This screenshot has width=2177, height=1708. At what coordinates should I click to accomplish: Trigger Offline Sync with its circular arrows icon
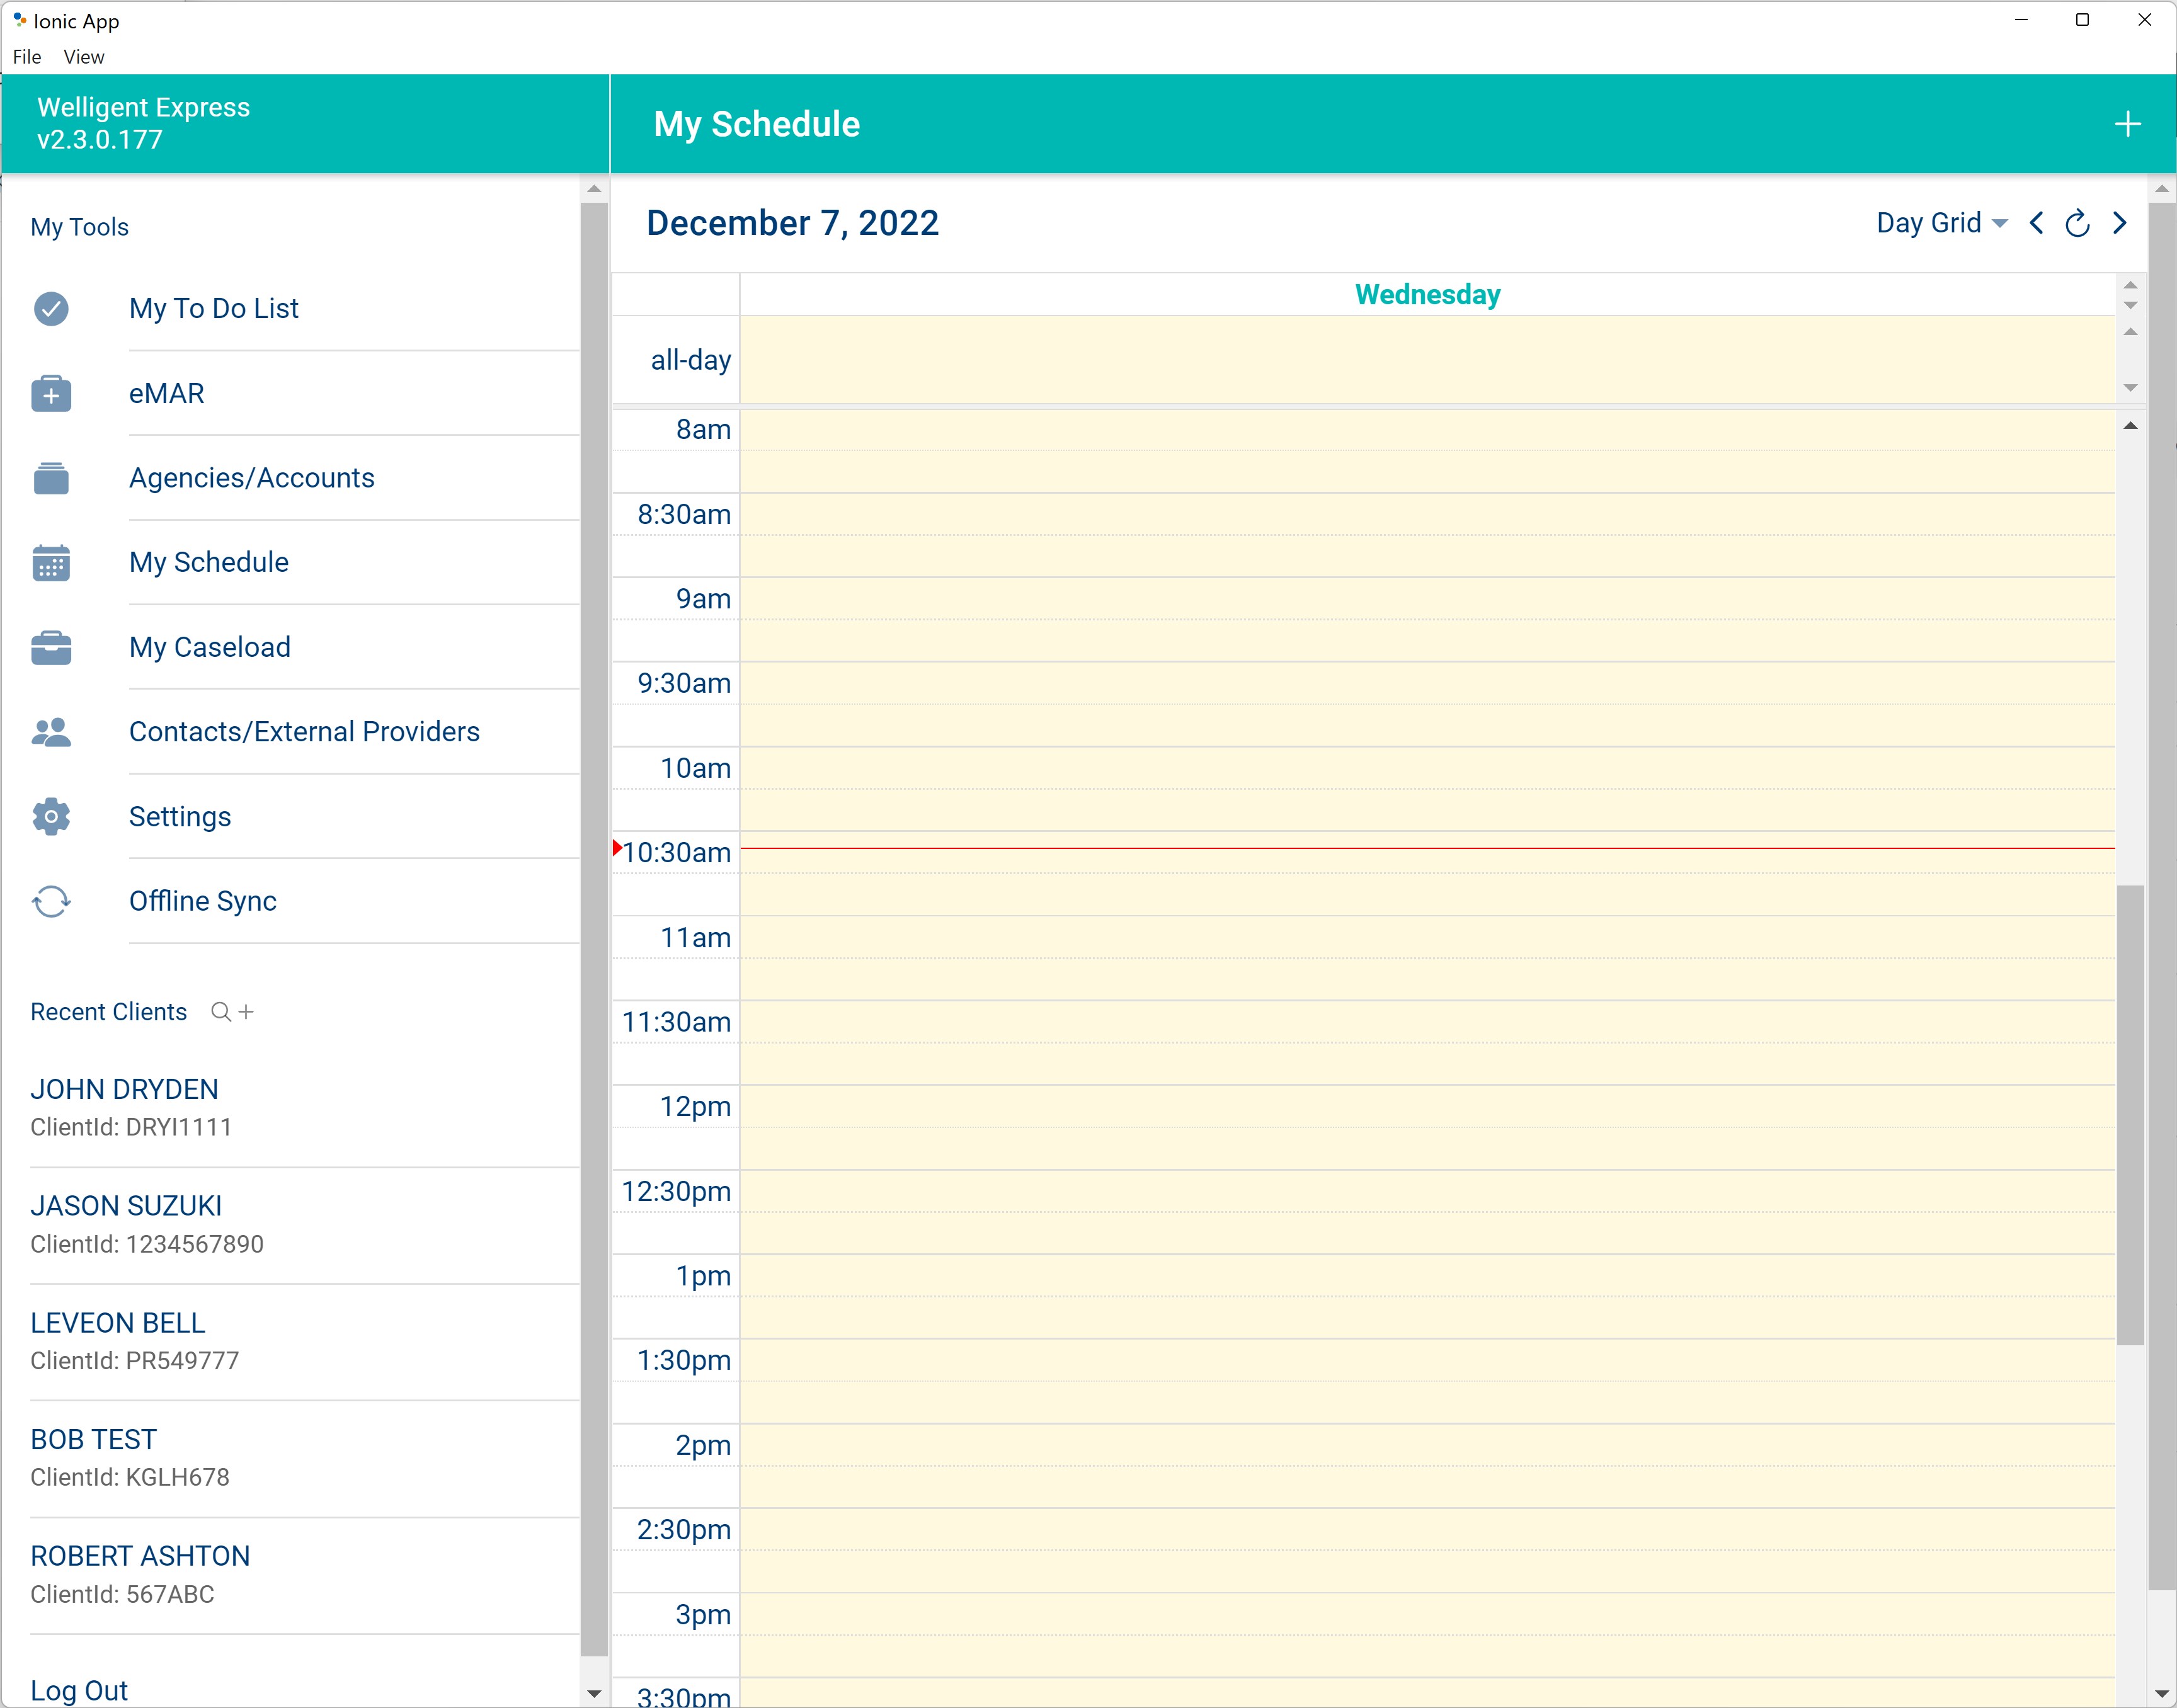[x=51, y=901]
